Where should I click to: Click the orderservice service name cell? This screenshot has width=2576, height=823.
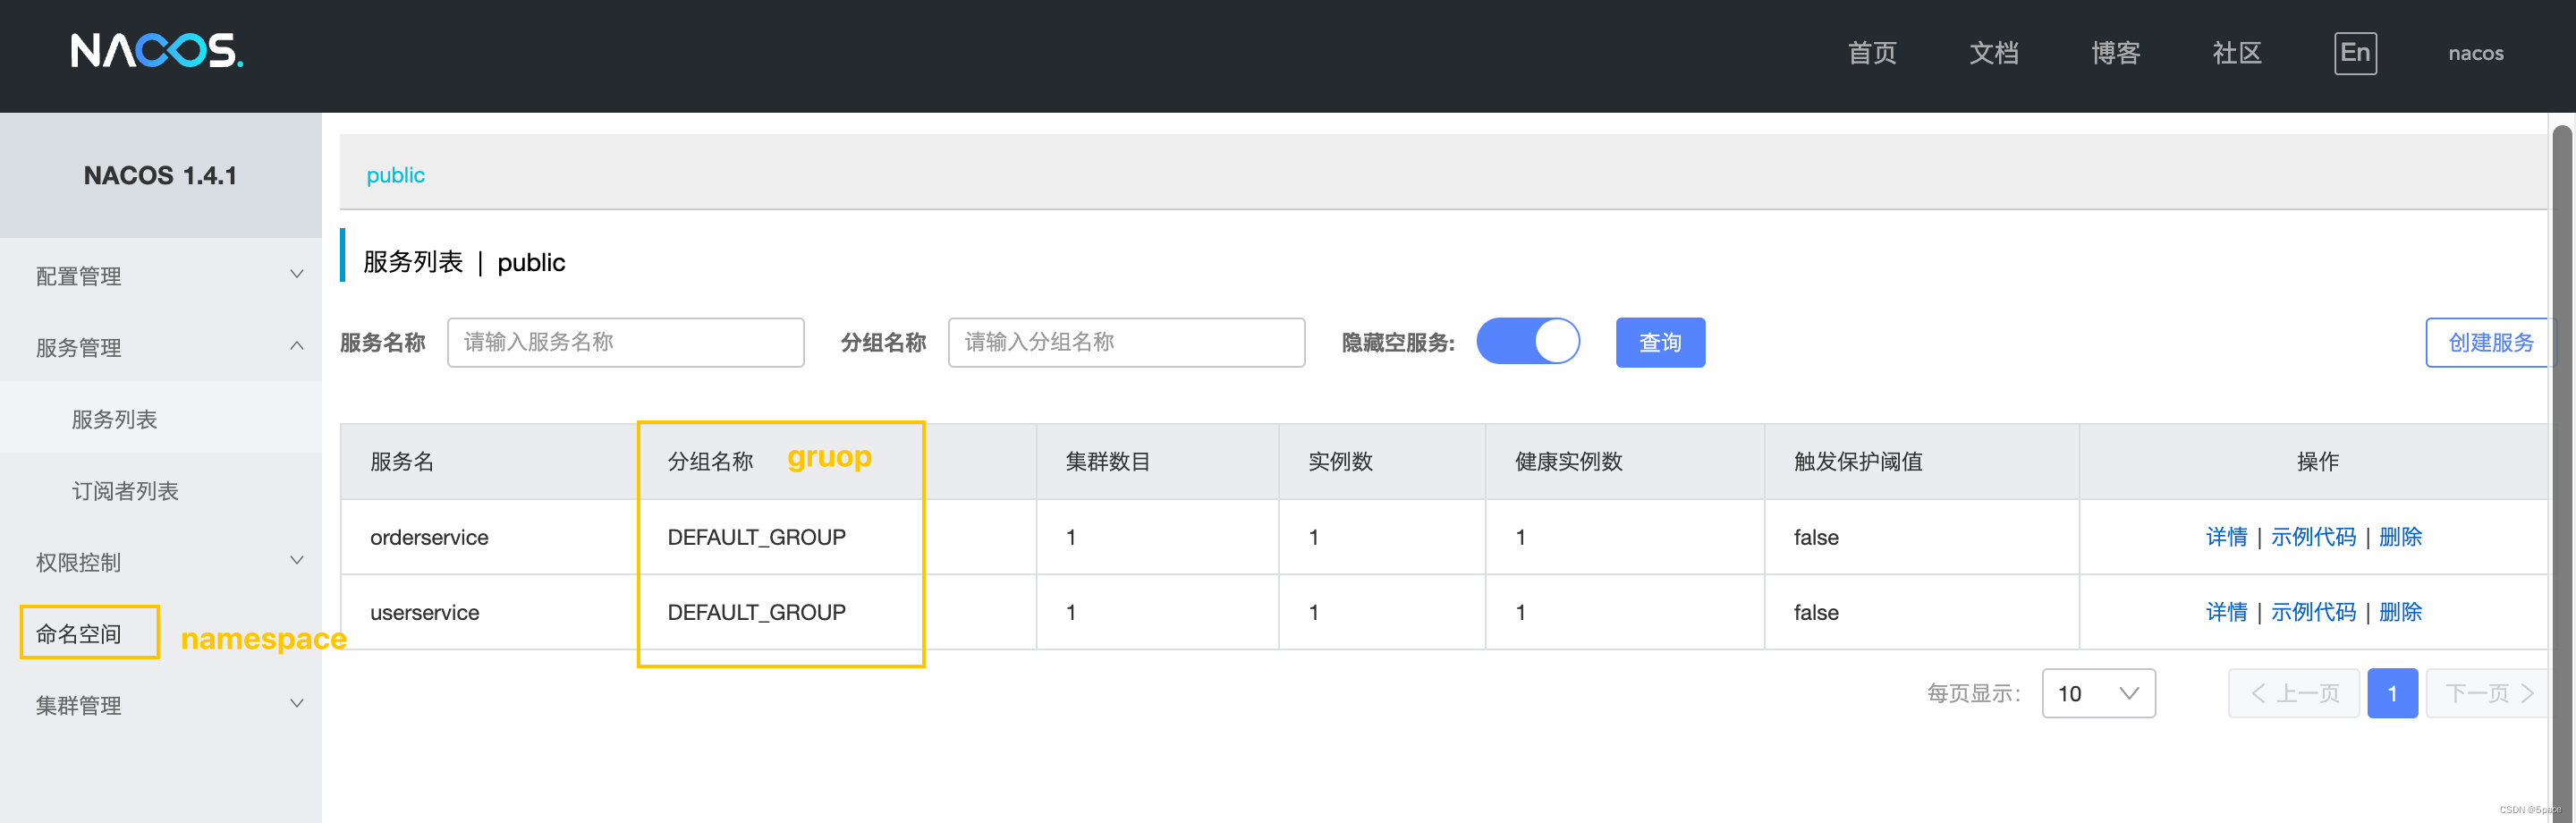point(429,537)
